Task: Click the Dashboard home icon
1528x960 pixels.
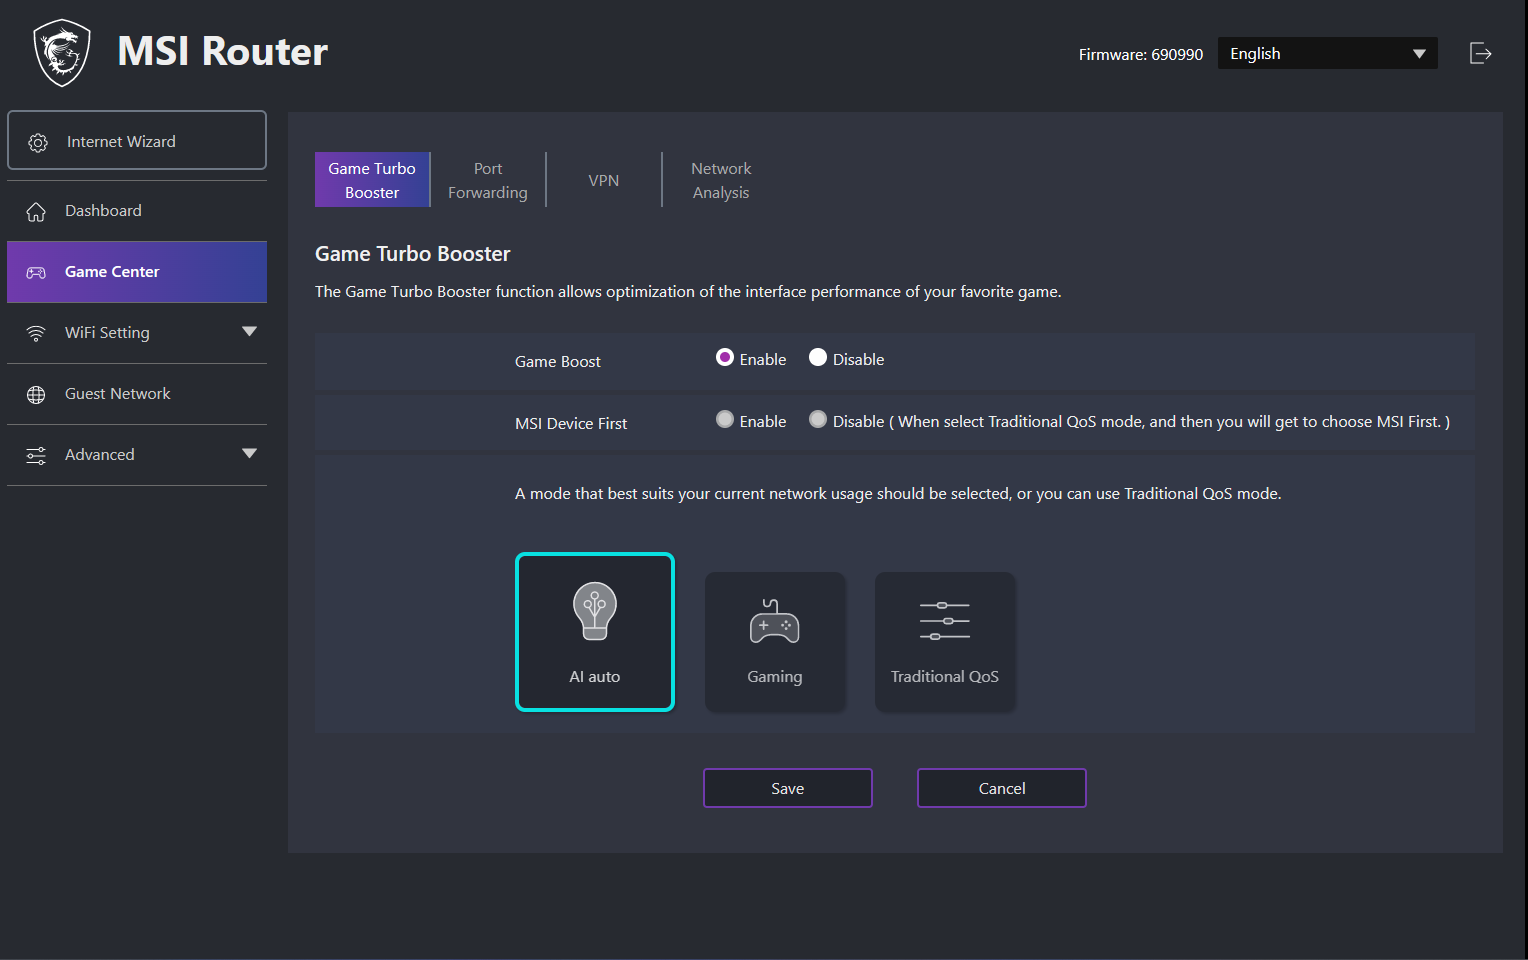Action: [36, 212]
